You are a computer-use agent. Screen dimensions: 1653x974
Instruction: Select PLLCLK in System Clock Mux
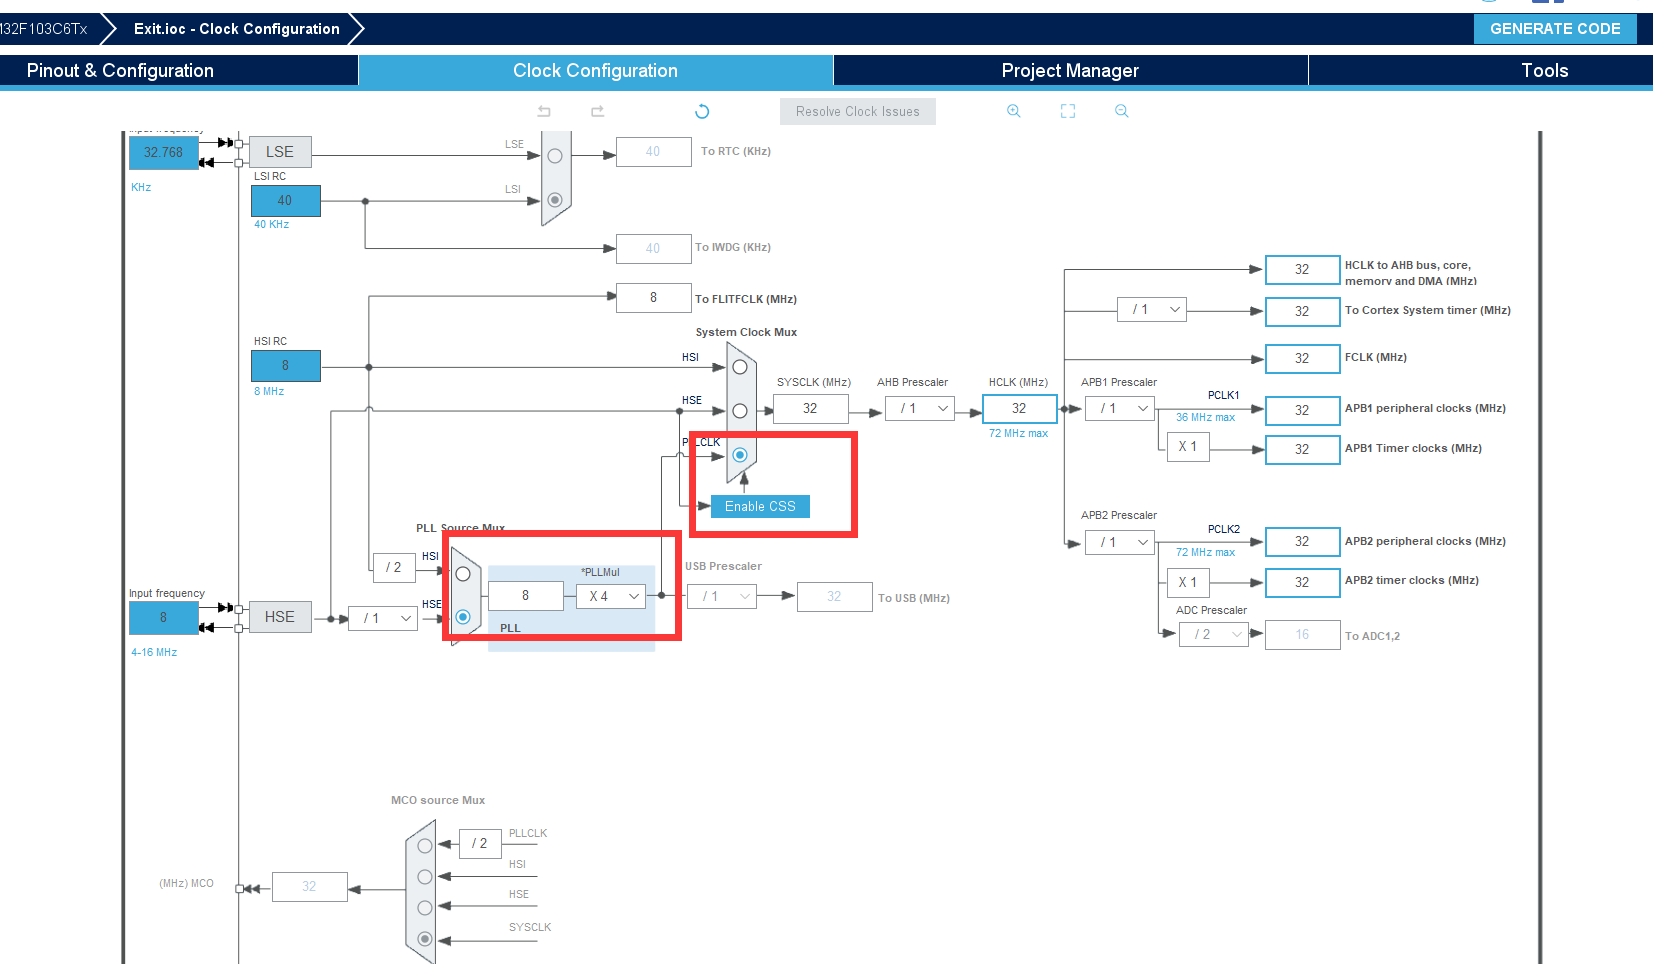coord(740,455)
